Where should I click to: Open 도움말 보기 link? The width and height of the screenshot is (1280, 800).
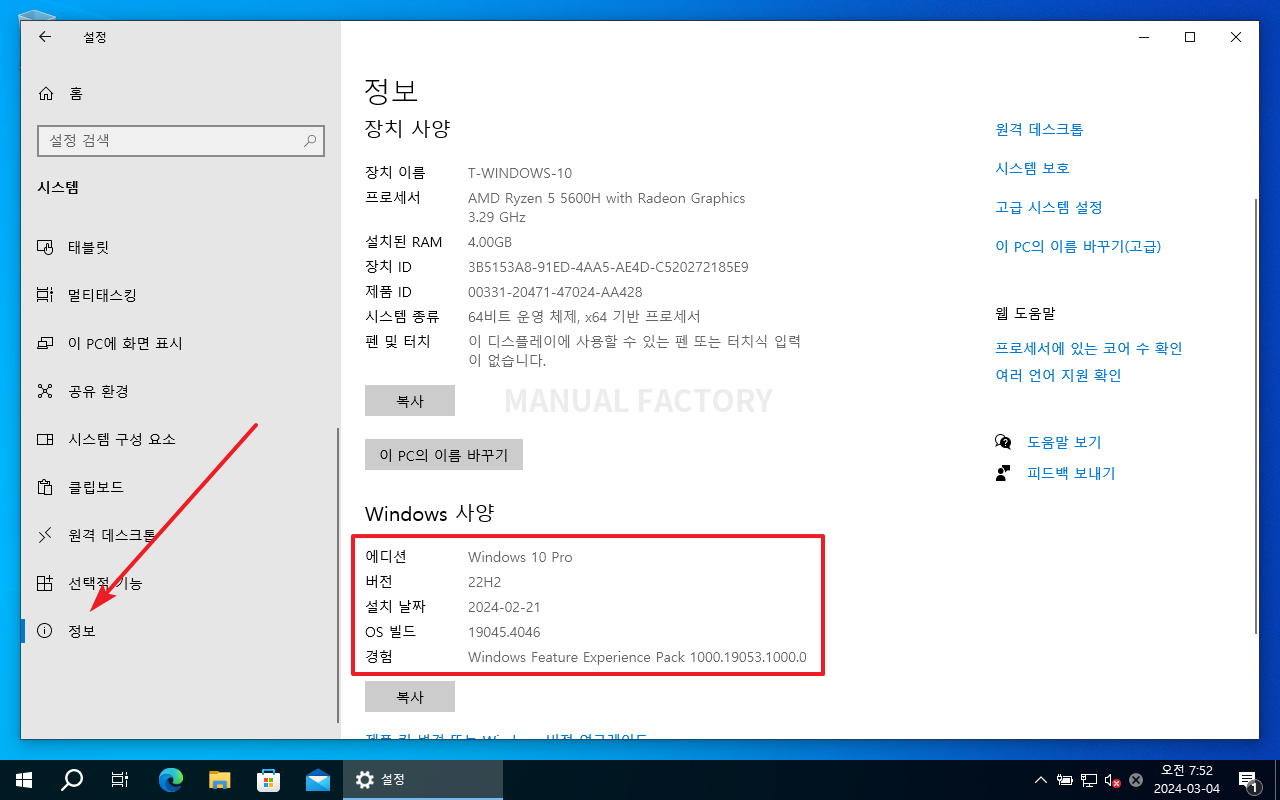click(1064, 442)
